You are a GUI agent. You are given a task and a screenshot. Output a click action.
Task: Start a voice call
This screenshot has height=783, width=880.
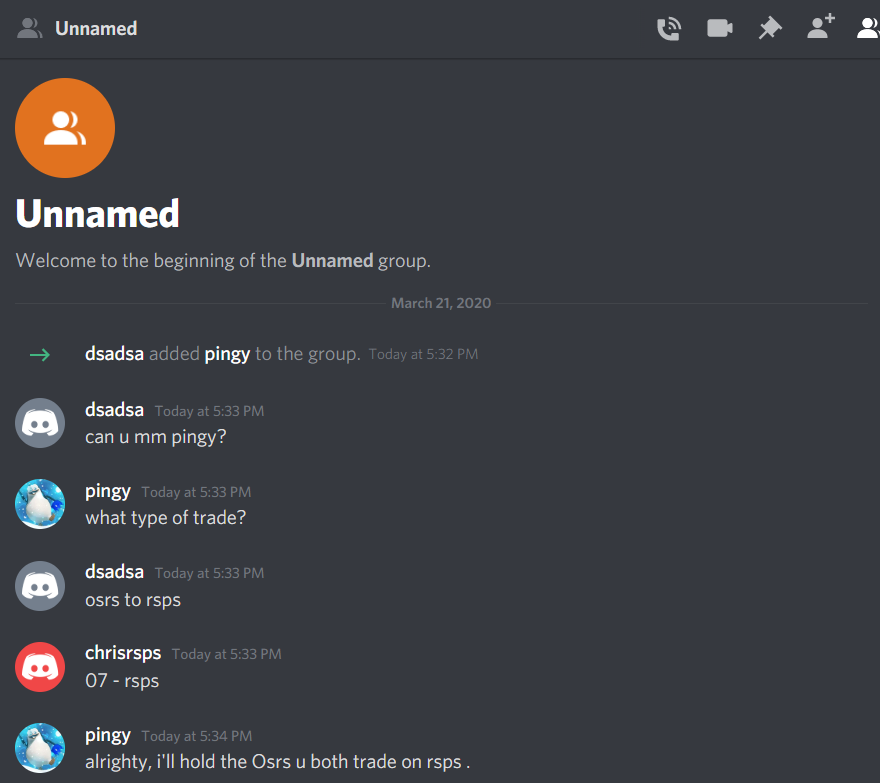pos(668,29)
